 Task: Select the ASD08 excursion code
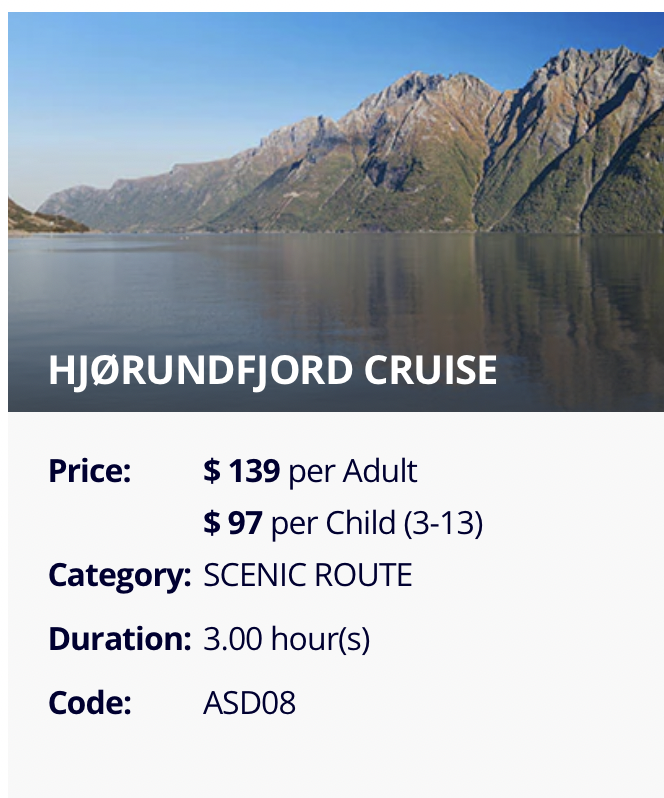coord(249,703)
